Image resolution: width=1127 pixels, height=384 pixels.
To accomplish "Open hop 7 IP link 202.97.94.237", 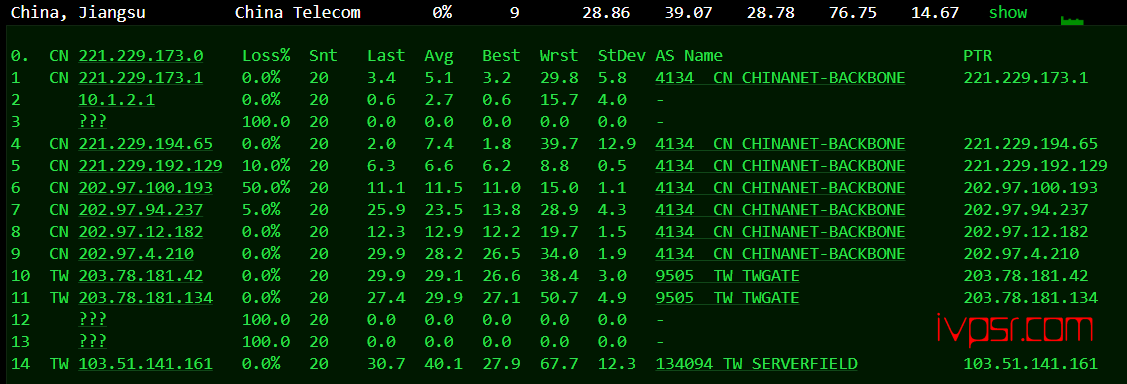I will [x=141, y=210].
